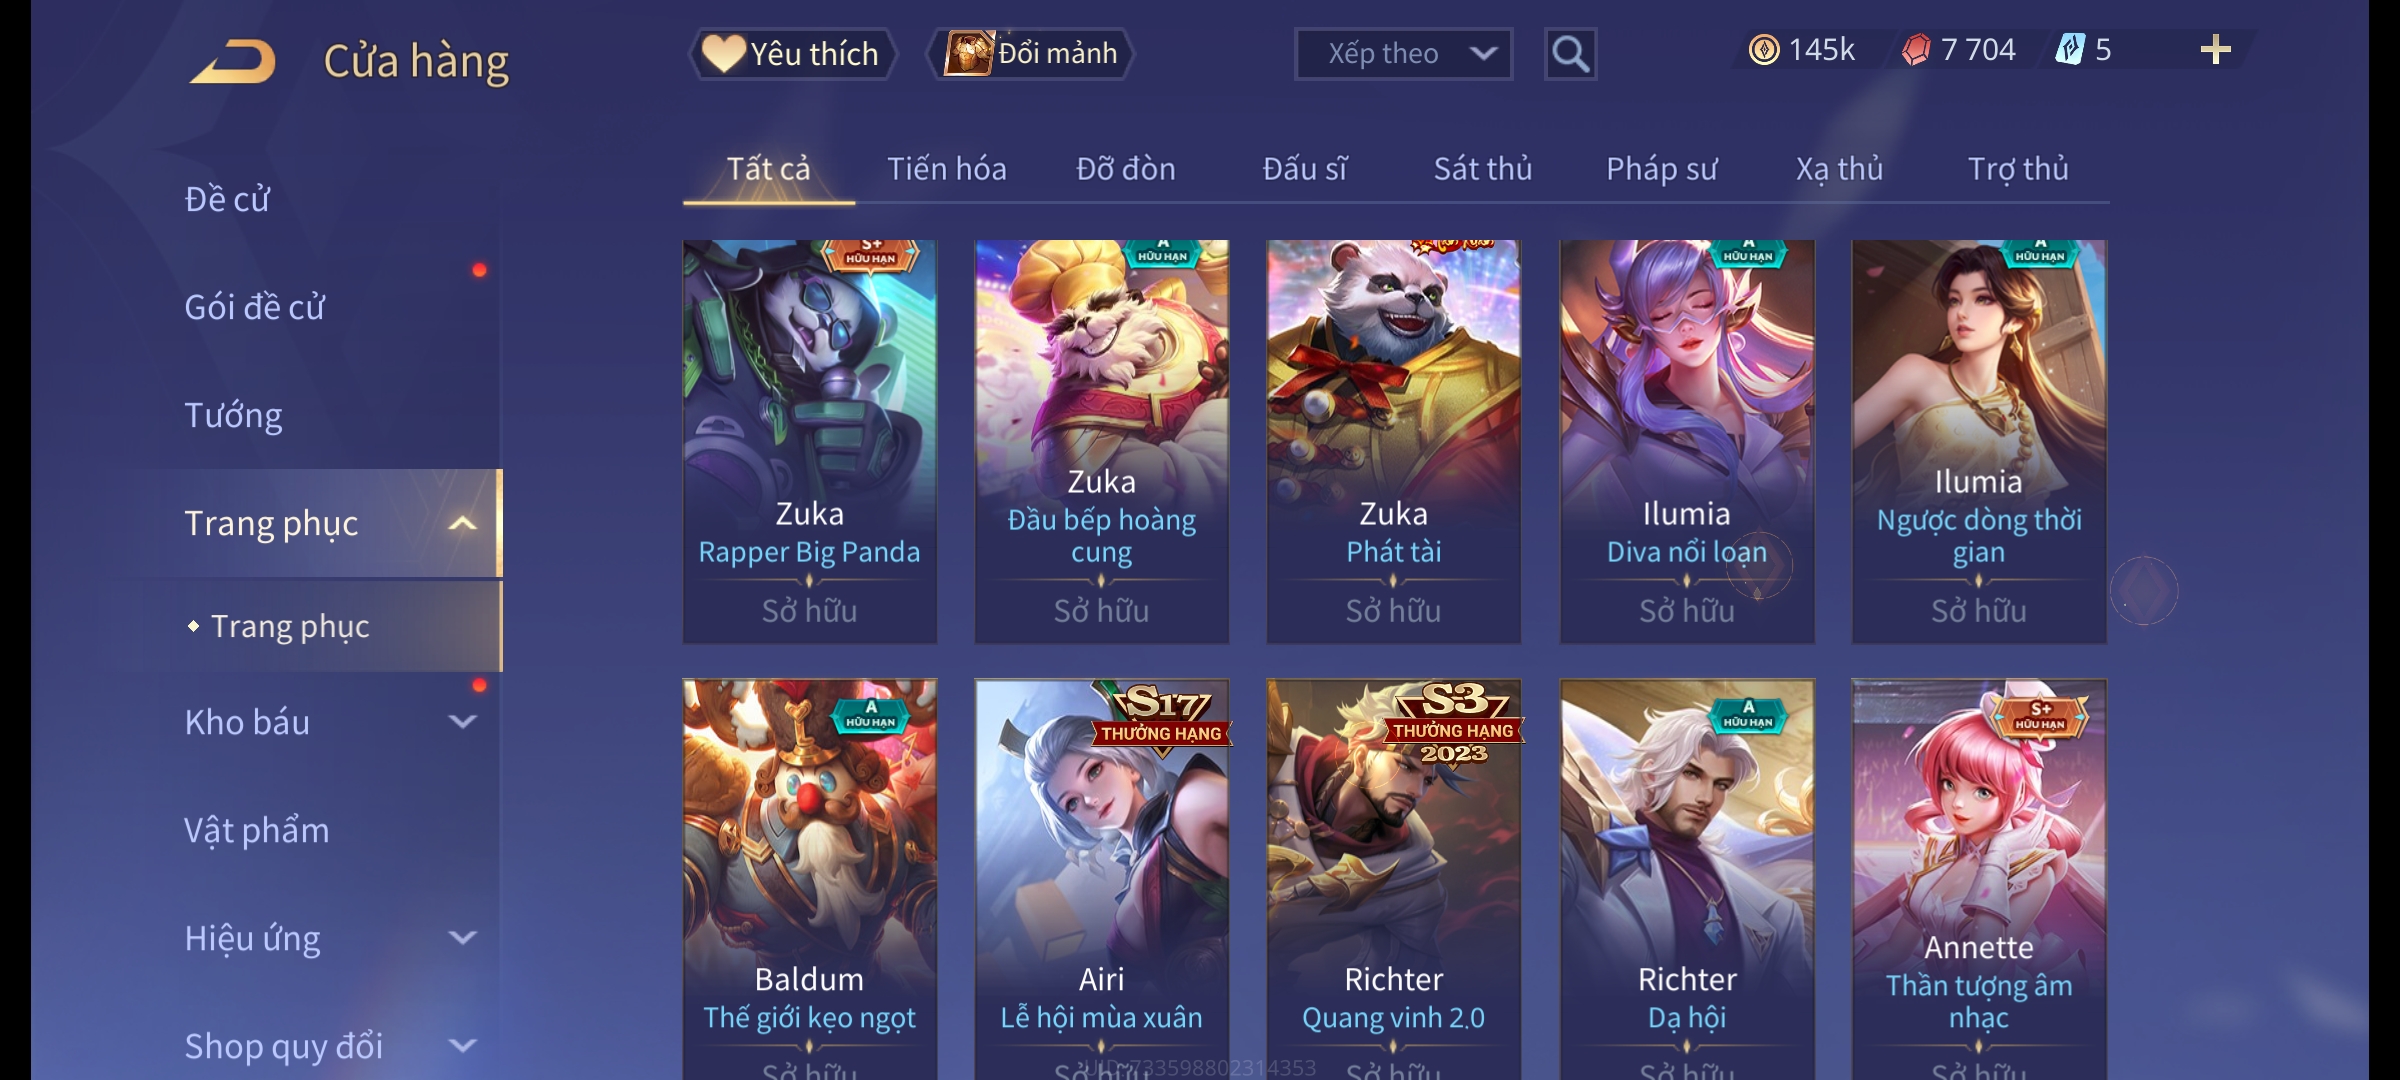Tap the gold coin balance icon

(1764, 50)
